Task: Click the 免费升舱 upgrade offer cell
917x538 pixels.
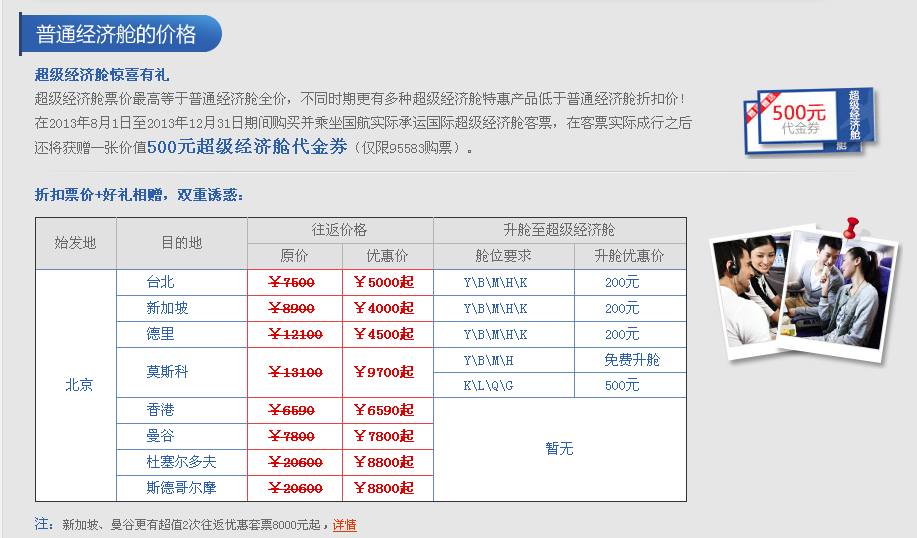Action: 631,360
